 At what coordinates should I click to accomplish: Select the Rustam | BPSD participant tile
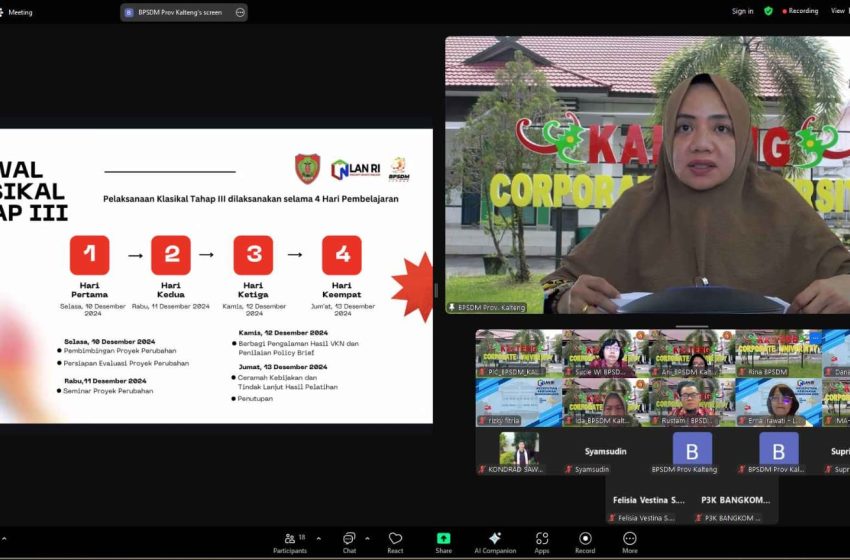(692, 402)
